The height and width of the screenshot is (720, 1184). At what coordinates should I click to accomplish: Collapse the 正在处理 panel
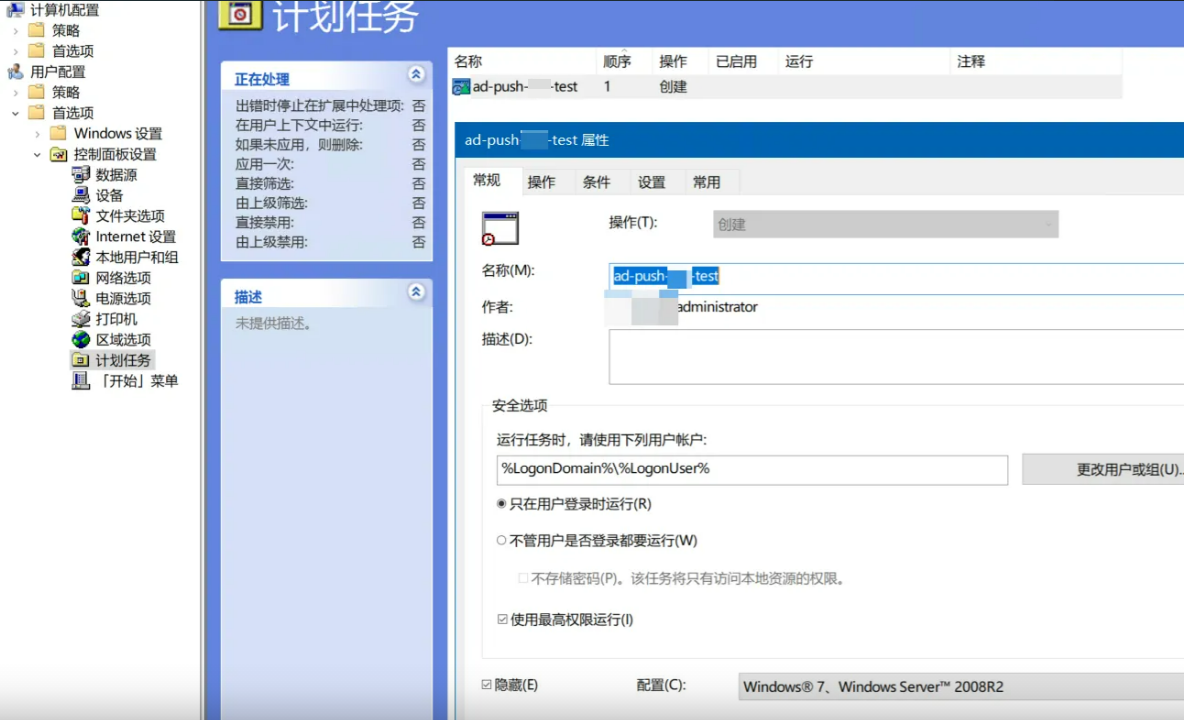[416, 75]
